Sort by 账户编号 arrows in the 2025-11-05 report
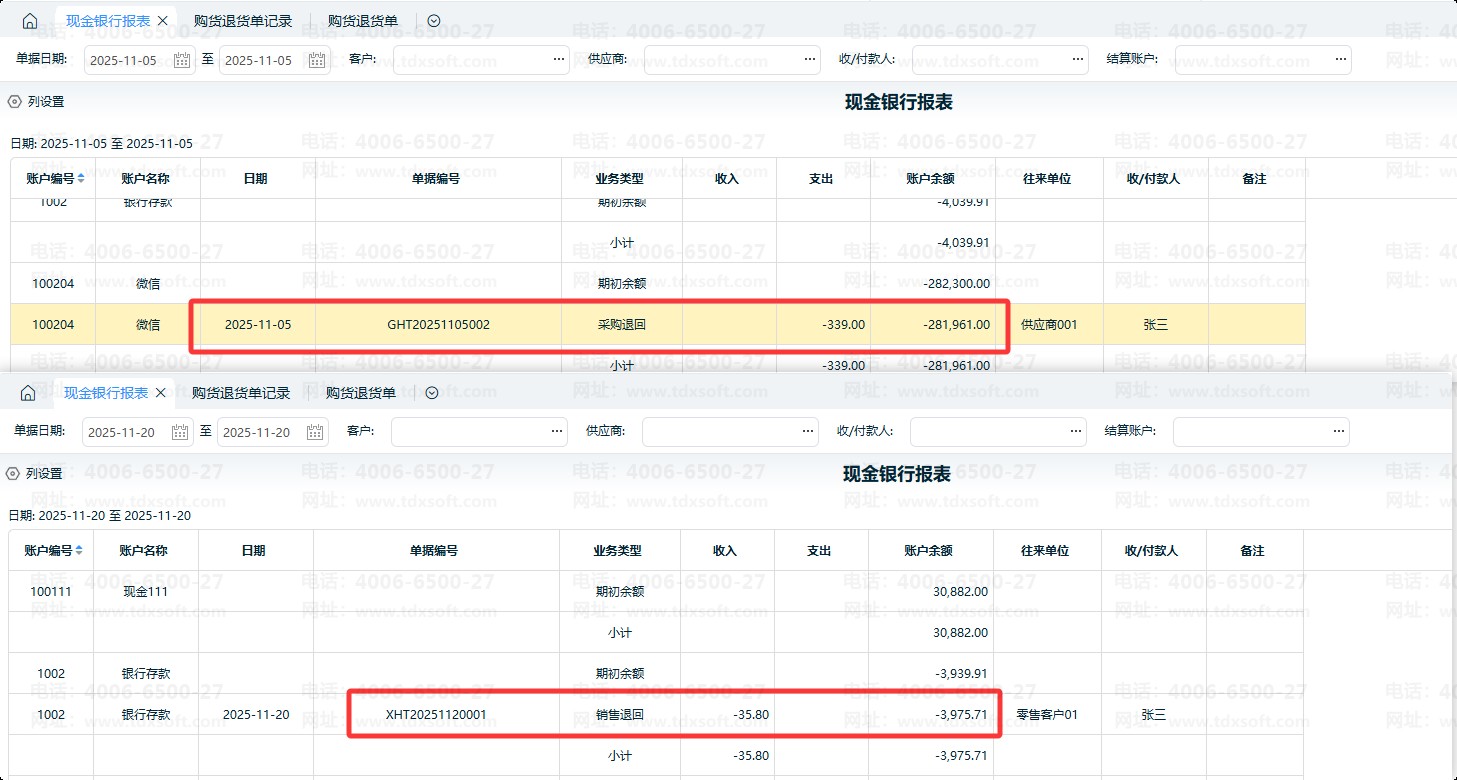This screenshot has width=1457, height=780. [x=81, y=179]
